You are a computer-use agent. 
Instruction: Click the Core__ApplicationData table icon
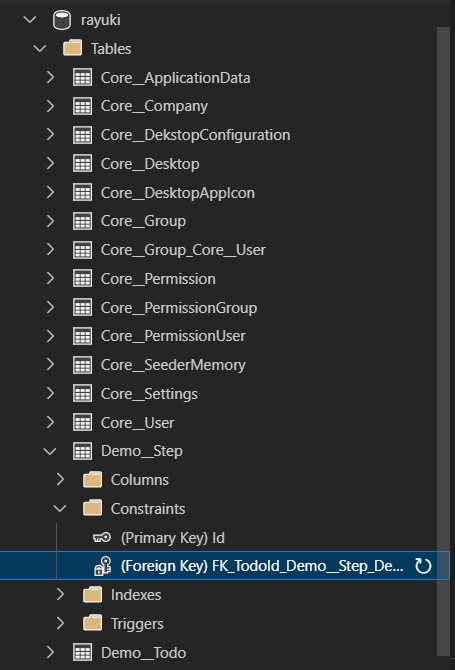point(82,78)
